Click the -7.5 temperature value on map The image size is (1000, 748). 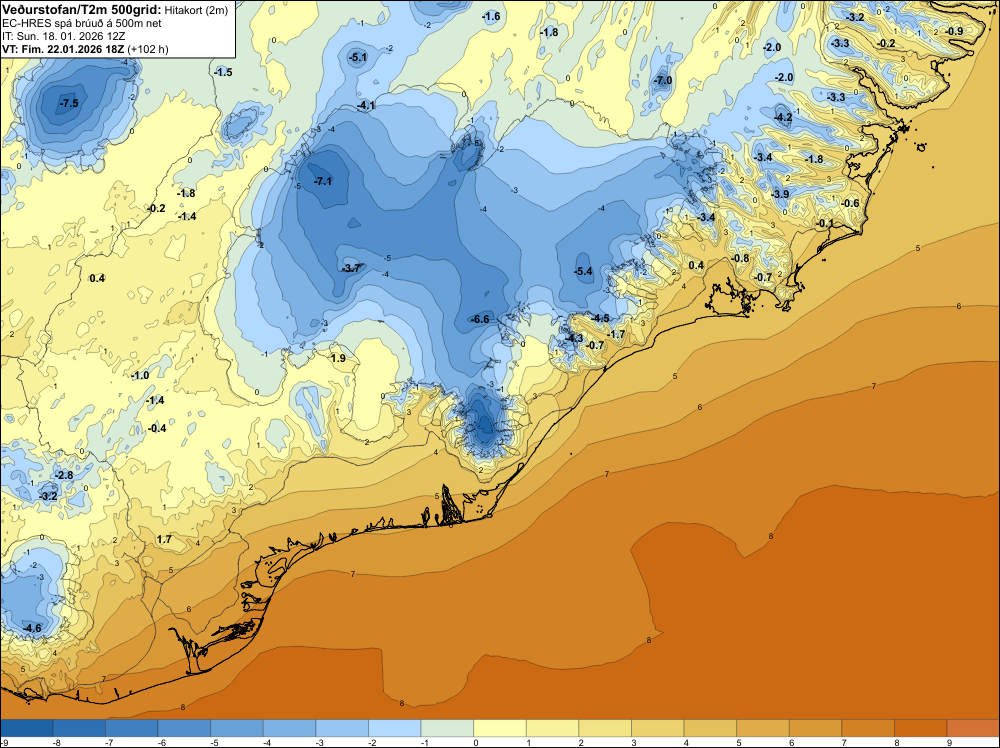(x=69, y=103)
